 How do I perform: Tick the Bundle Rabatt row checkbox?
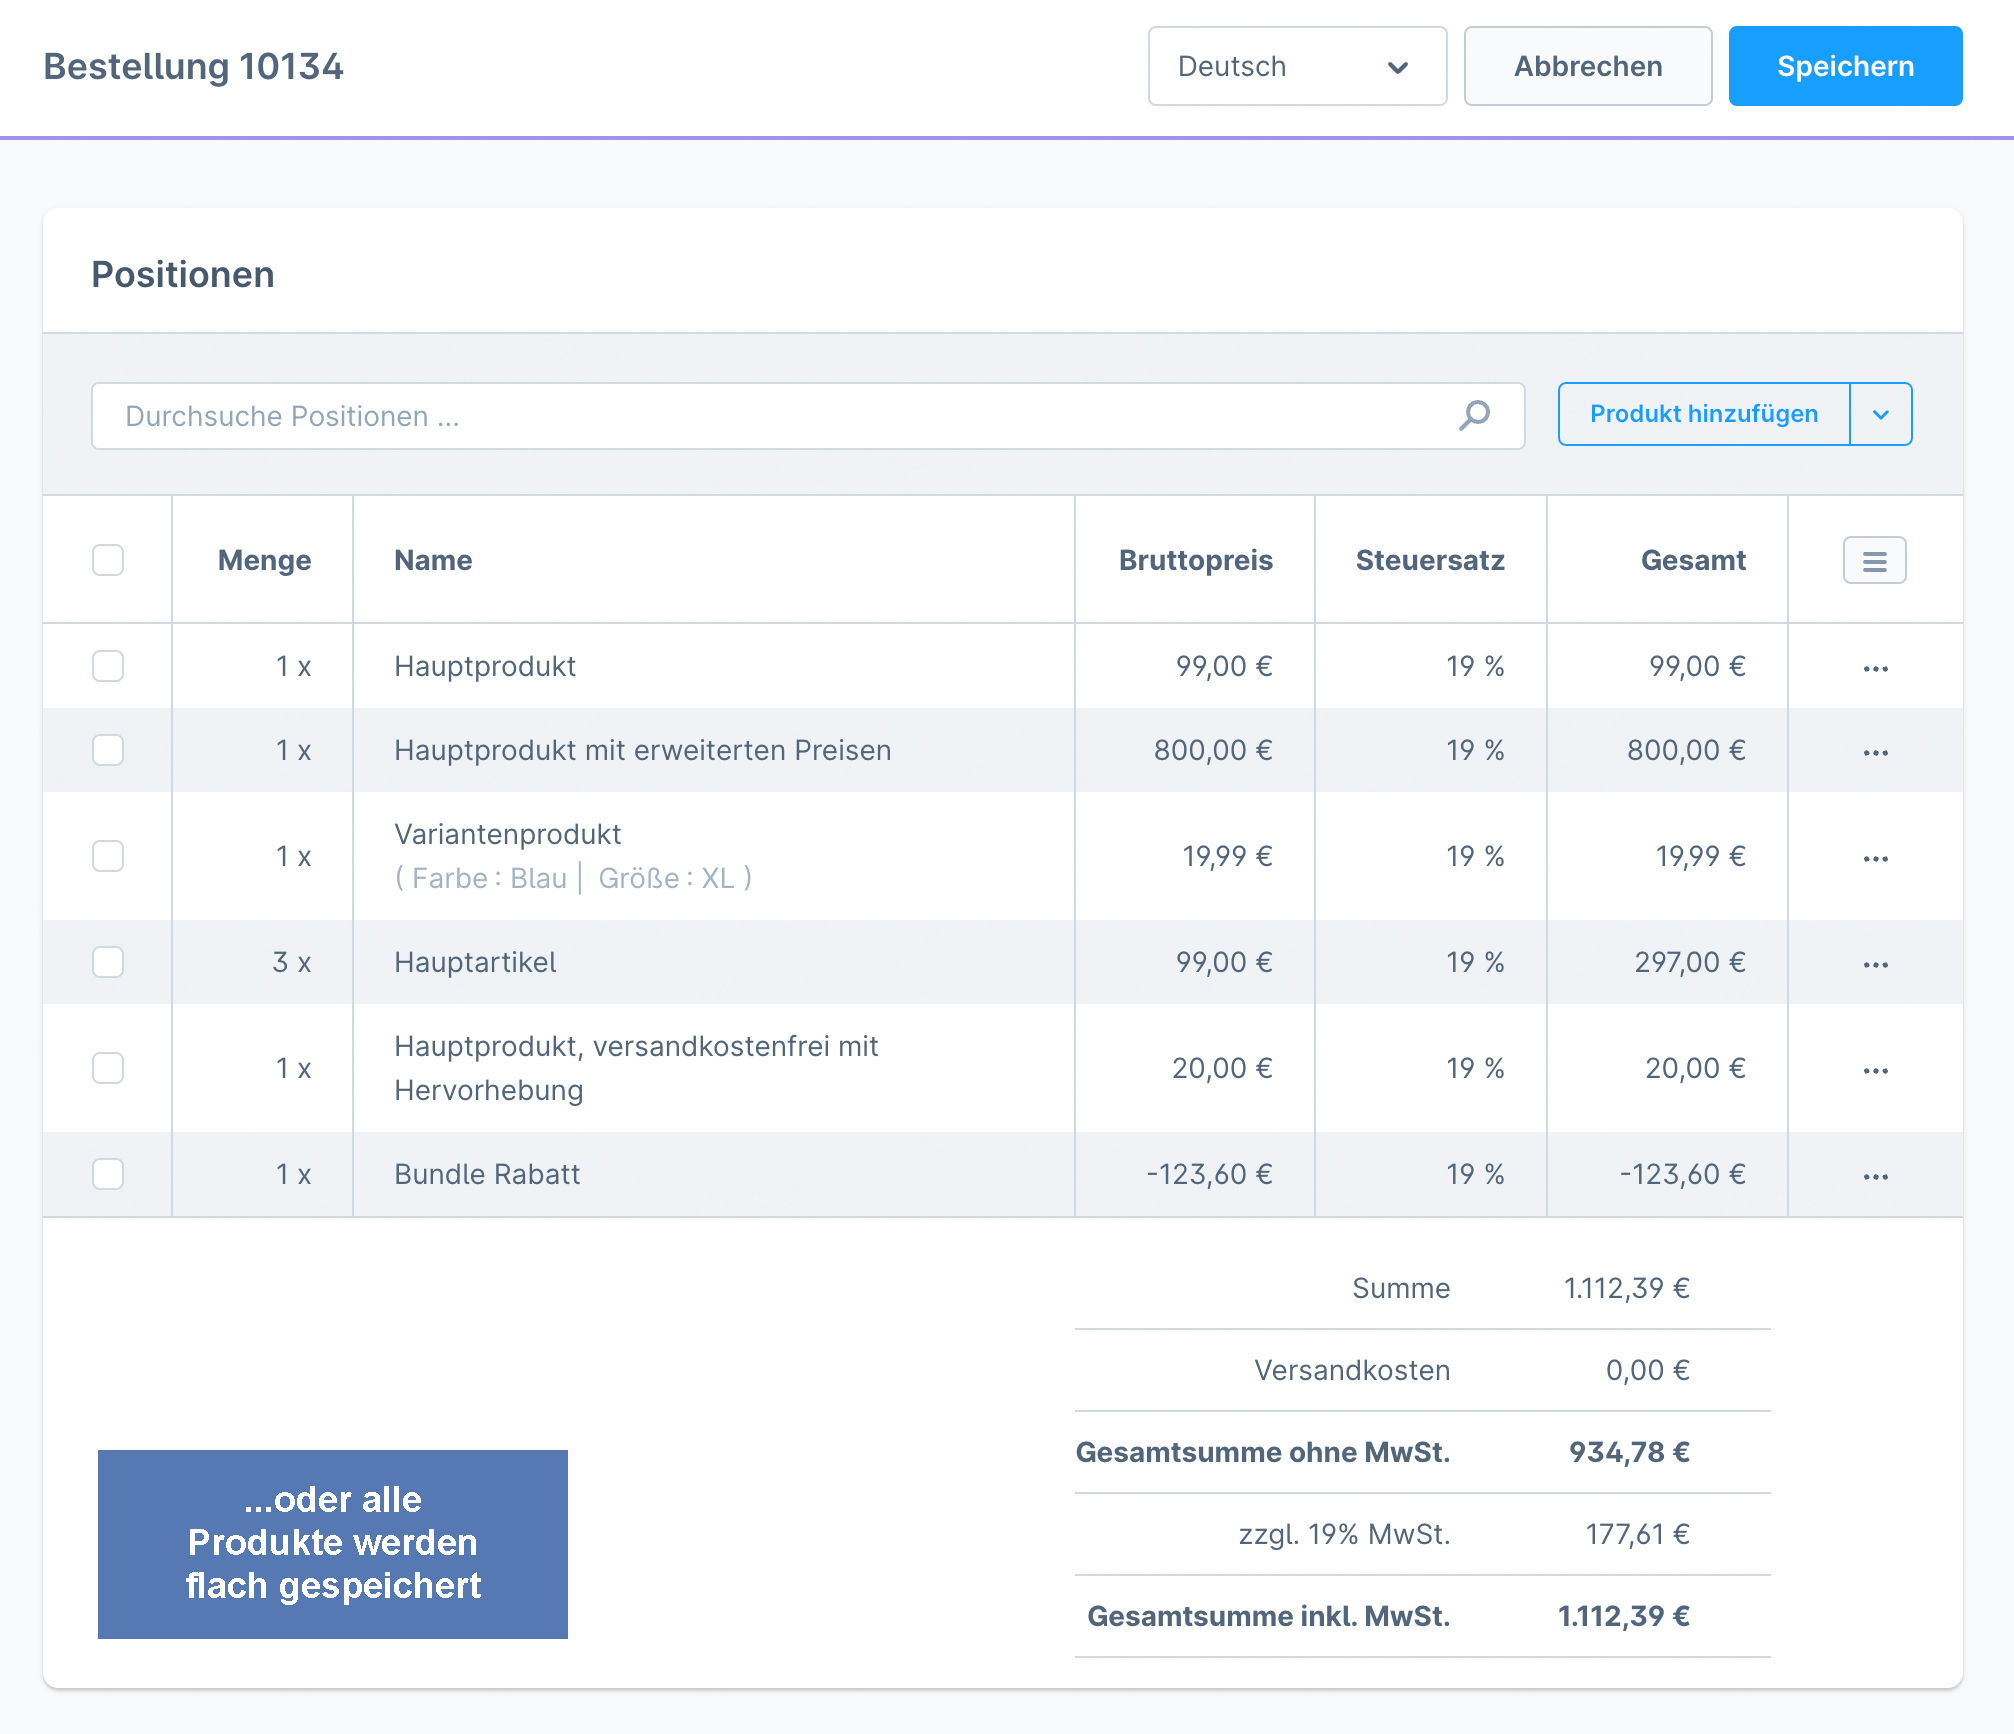click(108, 1174)
